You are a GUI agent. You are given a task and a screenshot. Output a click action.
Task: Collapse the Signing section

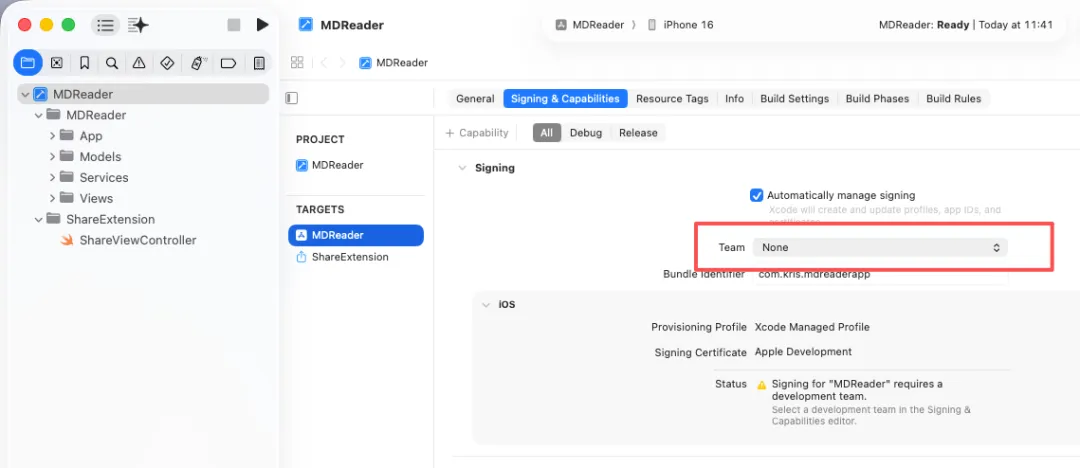(x=462, y=167)
